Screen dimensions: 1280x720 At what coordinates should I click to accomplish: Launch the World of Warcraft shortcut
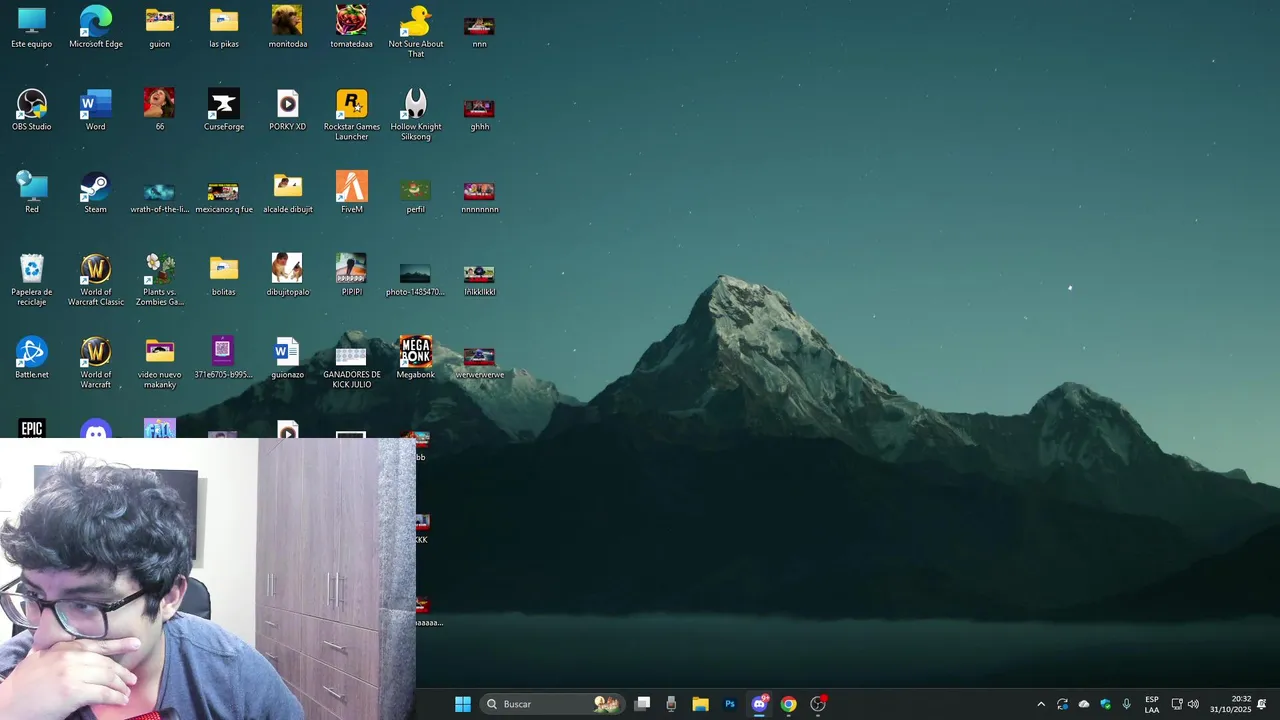coord(96,363)
